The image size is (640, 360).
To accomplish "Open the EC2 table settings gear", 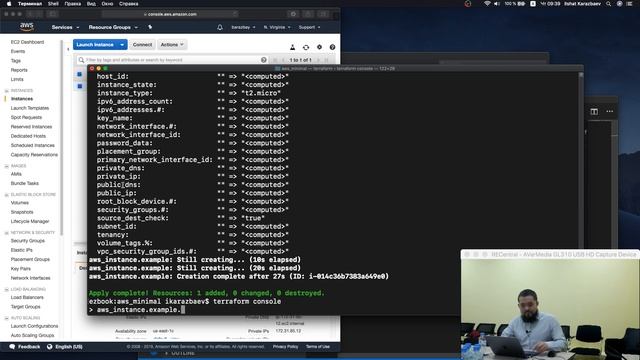I will tap(319, 47).
